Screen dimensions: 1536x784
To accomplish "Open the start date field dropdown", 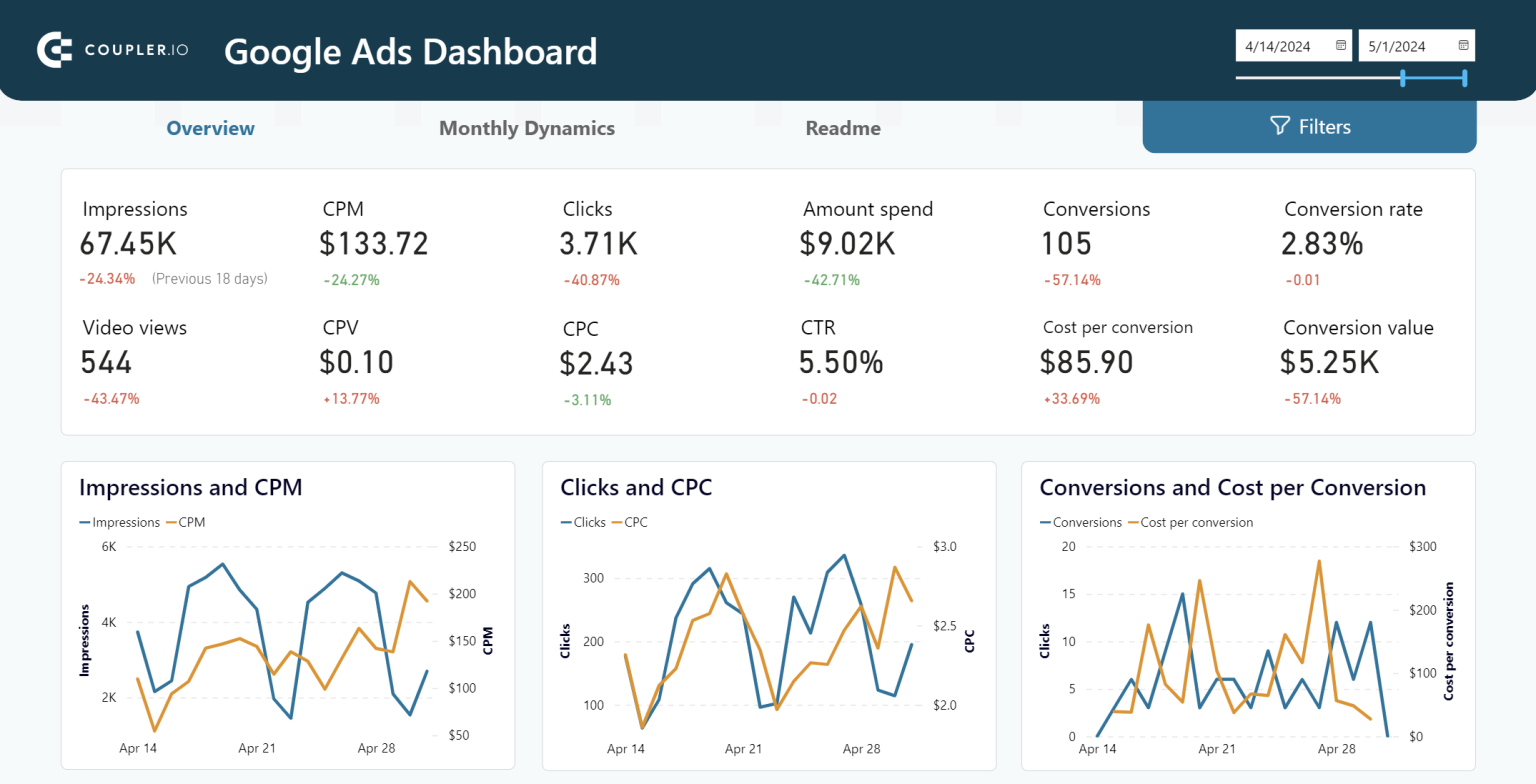I will click(x=1293, y=45).
